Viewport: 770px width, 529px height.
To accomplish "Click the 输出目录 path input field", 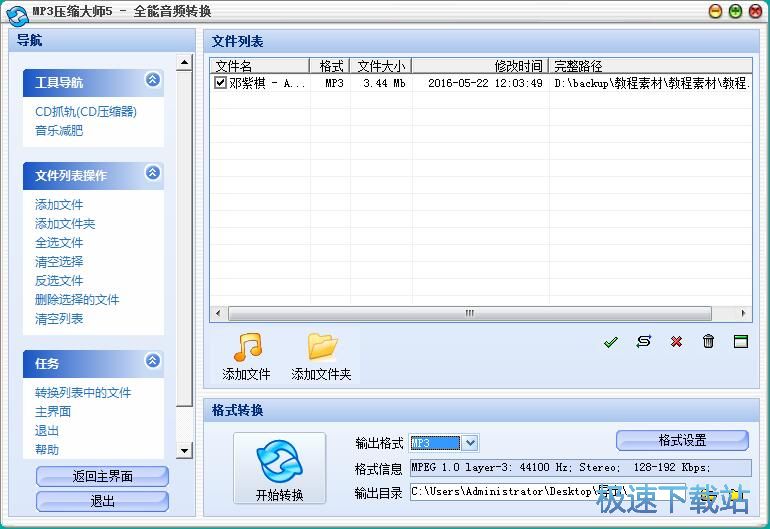I will (x=550, y=492).
